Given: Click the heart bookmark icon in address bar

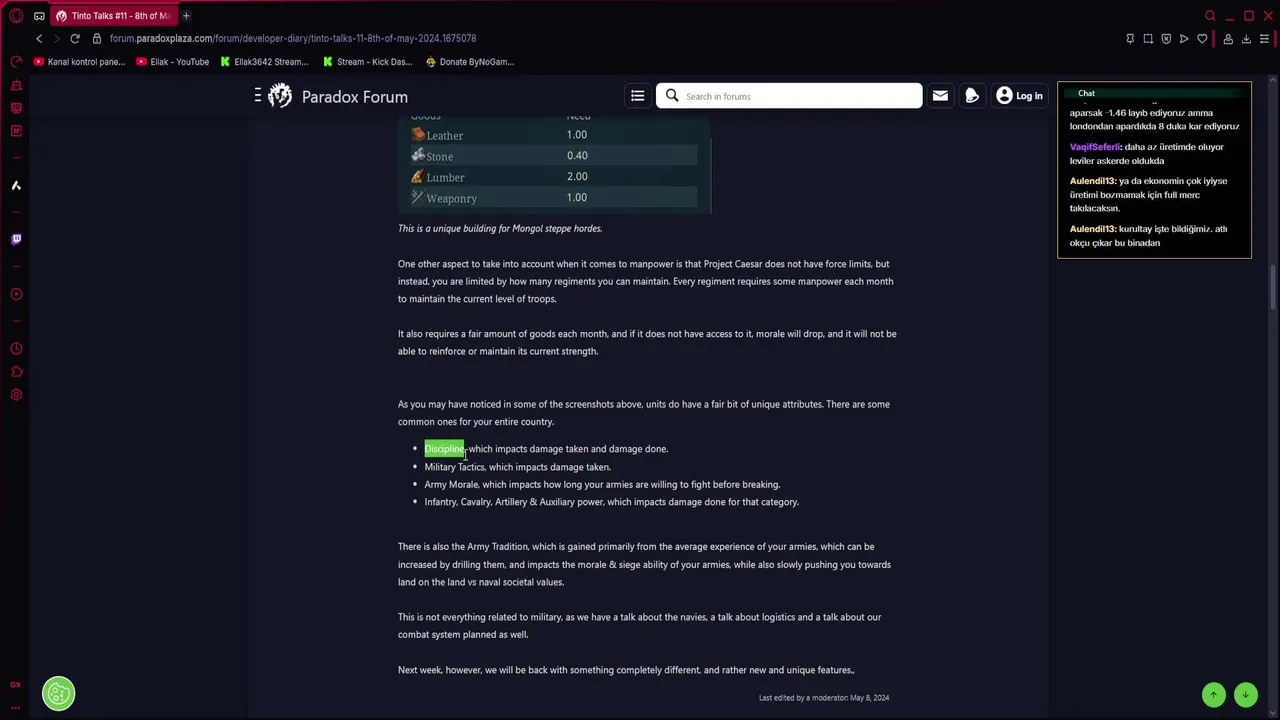Looking at the screenshot, I should tap(1202, 38).
